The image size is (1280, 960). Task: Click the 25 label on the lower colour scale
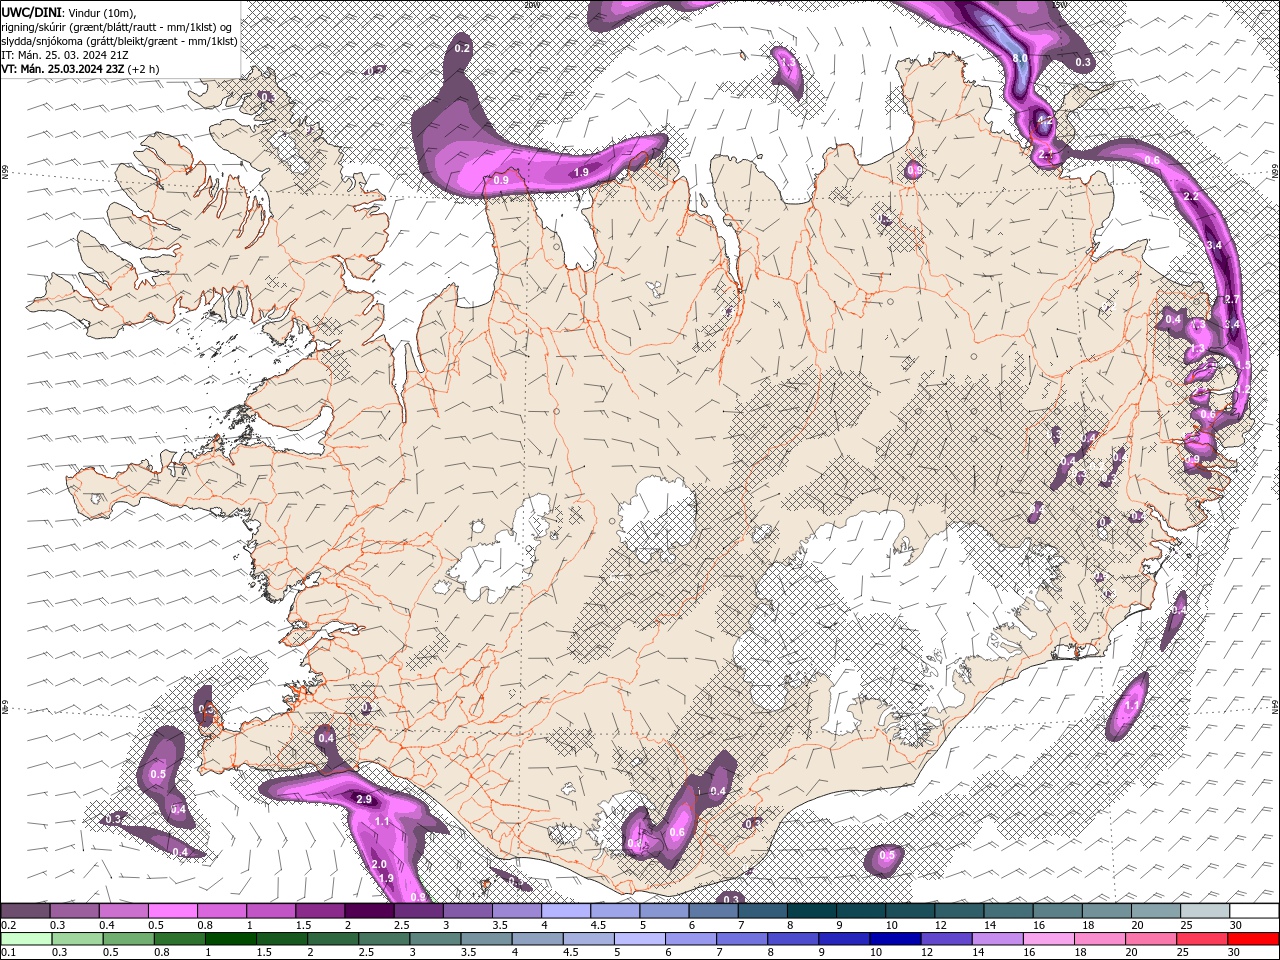(1183, 953)
